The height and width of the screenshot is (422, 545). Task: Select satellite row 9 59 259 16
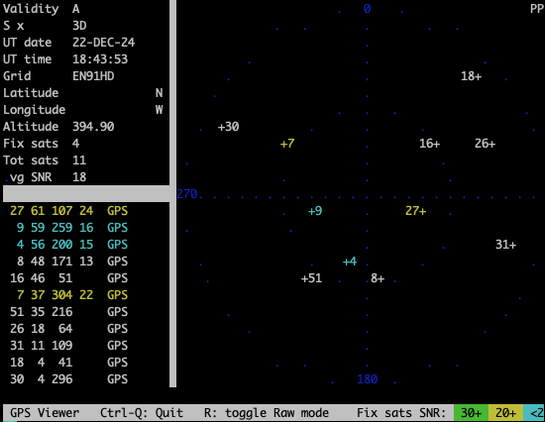point(72,227)
